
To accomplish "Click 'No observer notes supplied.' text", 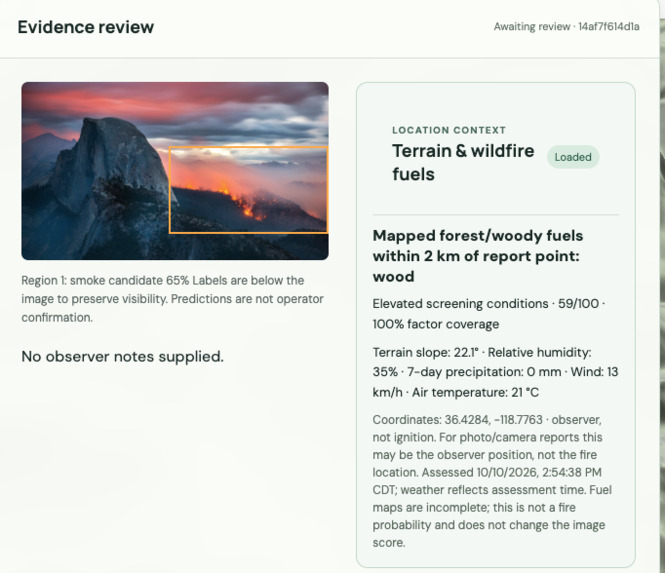I will coord(123,357).
